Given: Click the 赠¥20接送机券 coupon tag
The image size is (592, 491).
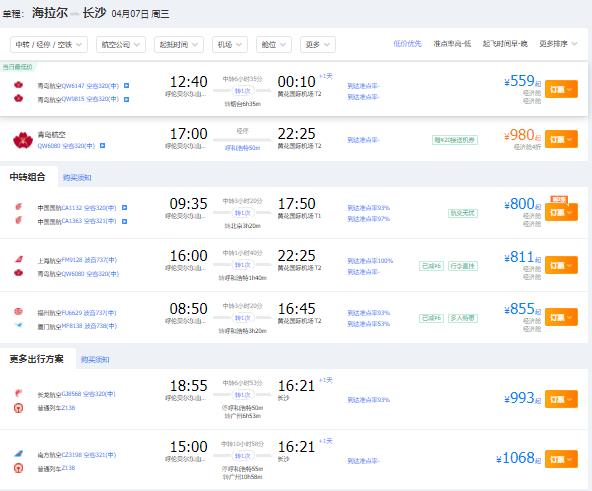Looking at the screenshot, I should pyautogui.click(x=455, y=140).
